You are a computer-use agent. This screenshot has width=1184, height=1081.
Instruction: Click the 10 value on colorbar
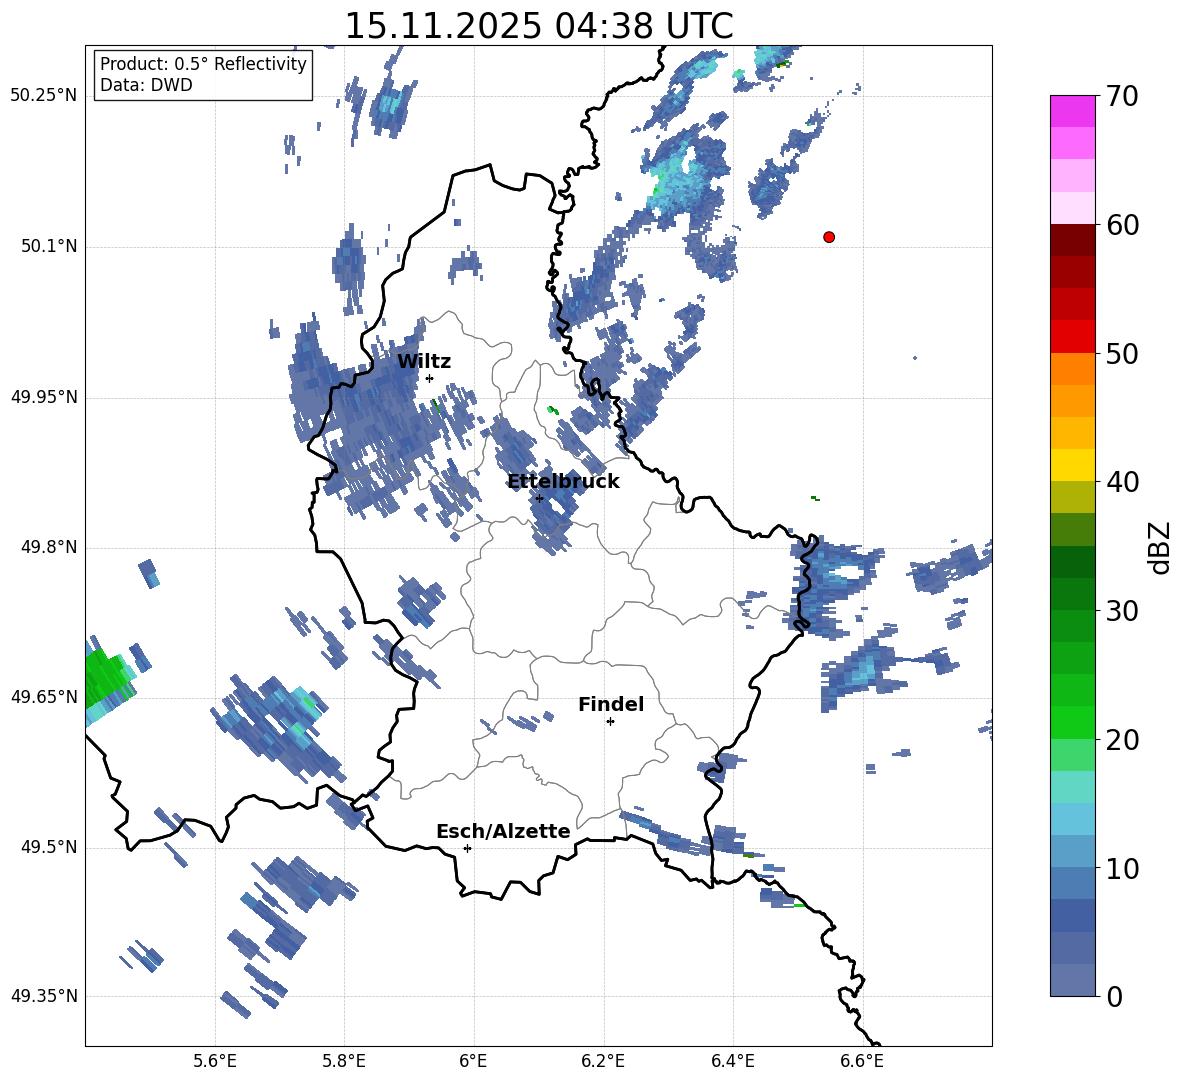click(1122, 868)
